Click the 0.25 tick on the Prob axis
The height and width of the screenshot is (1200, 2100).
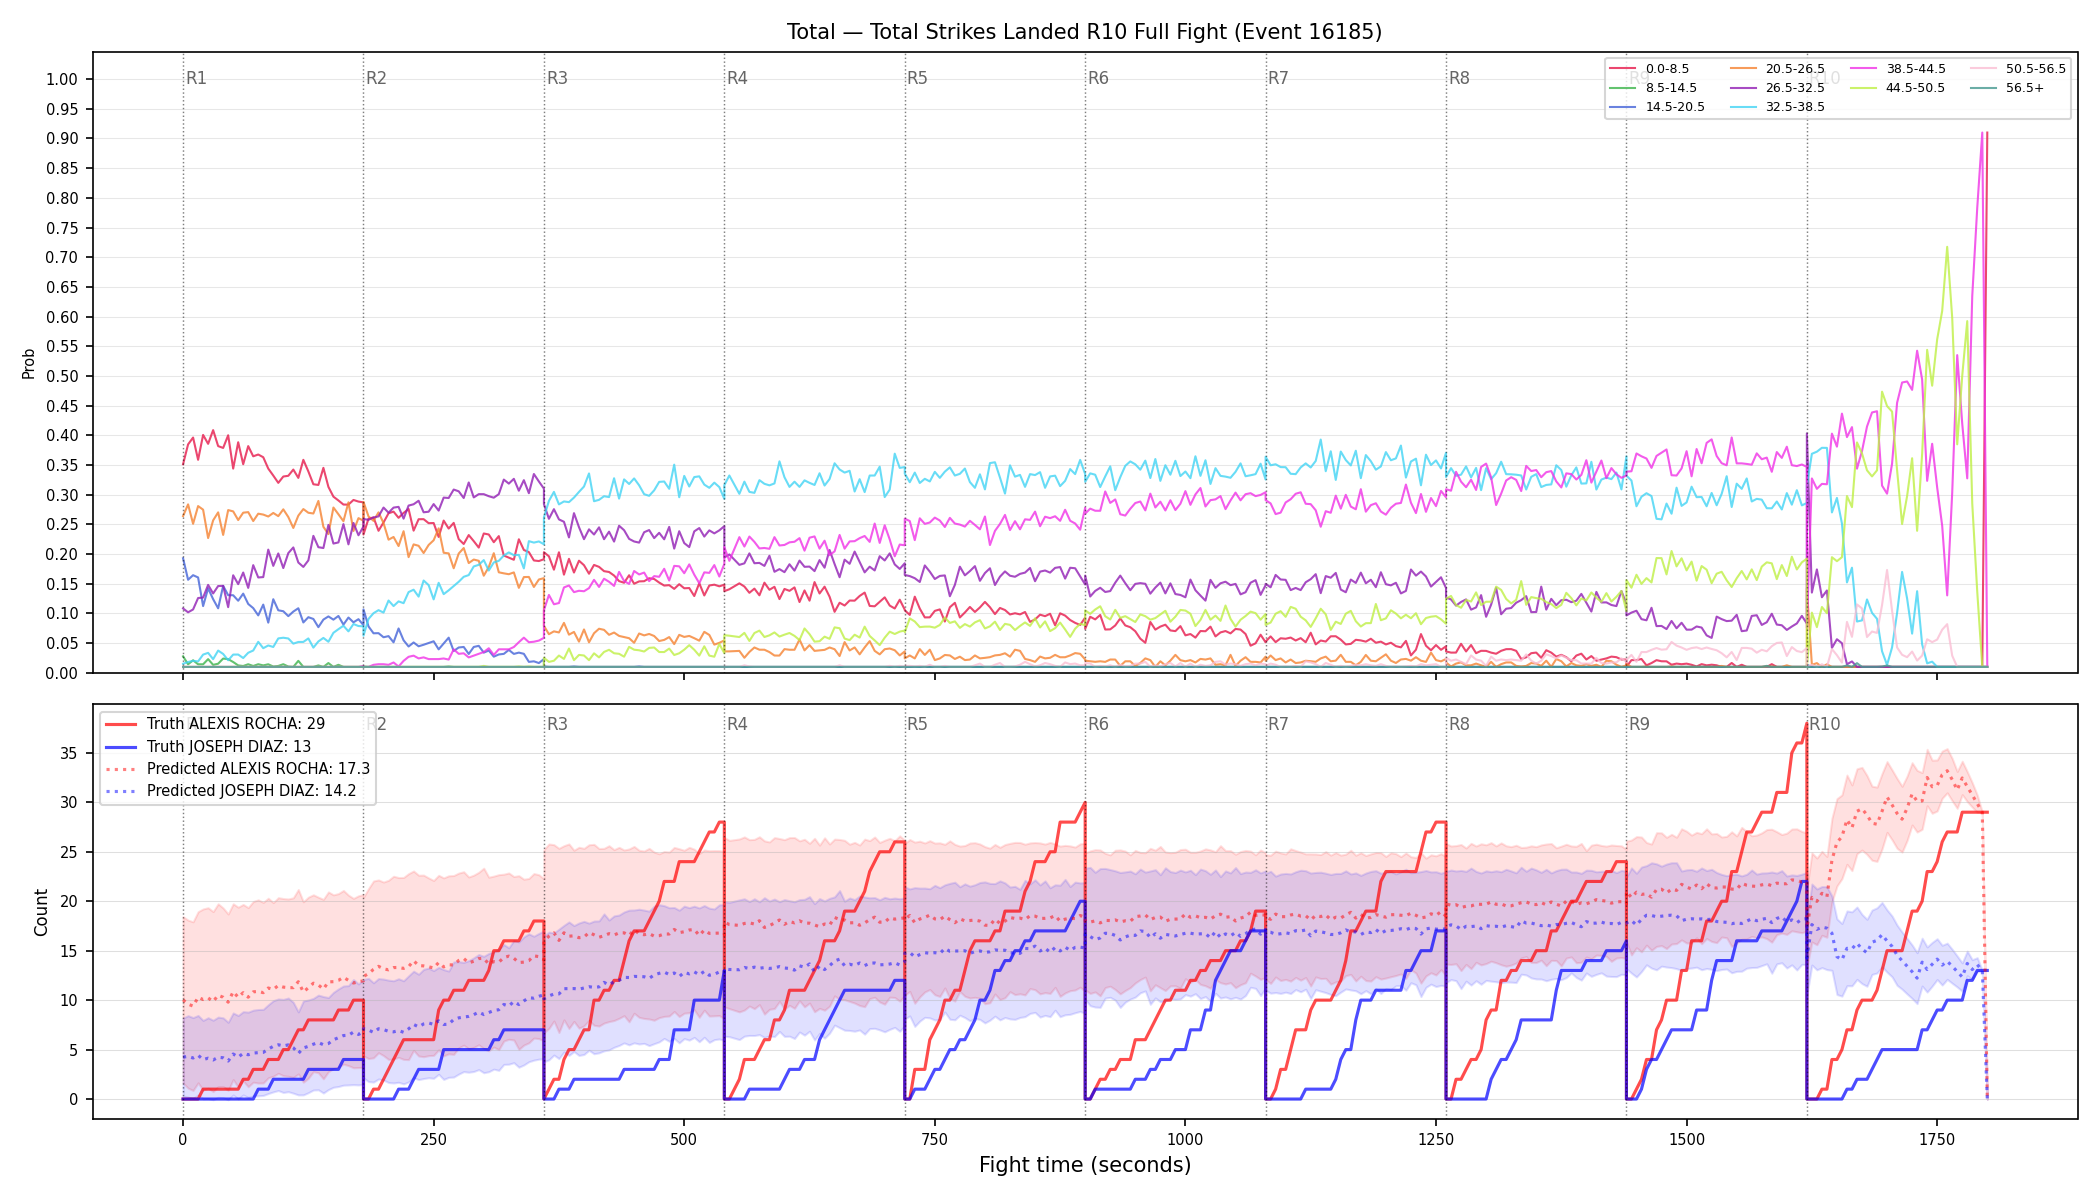pyautogui.click(x=62, y=525)
